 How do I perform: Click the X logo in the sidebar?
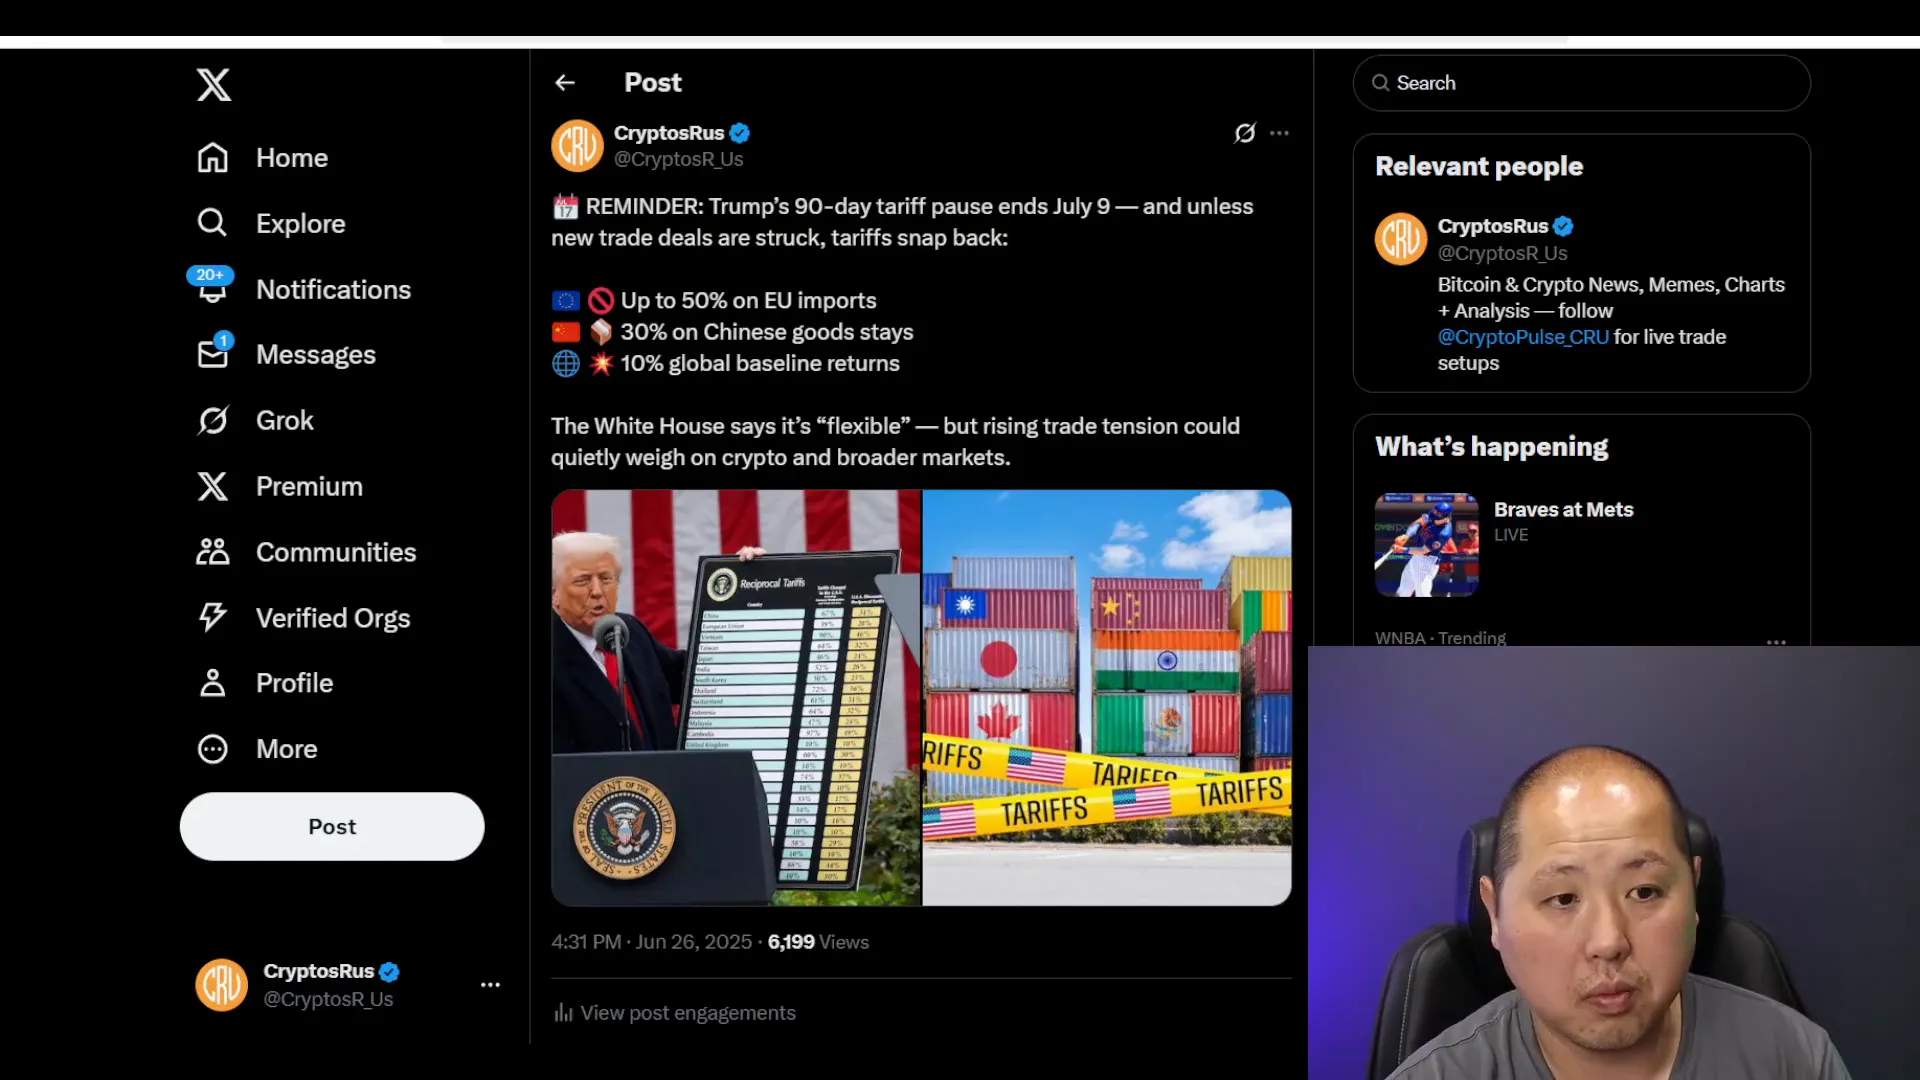[x=213, y=85]
